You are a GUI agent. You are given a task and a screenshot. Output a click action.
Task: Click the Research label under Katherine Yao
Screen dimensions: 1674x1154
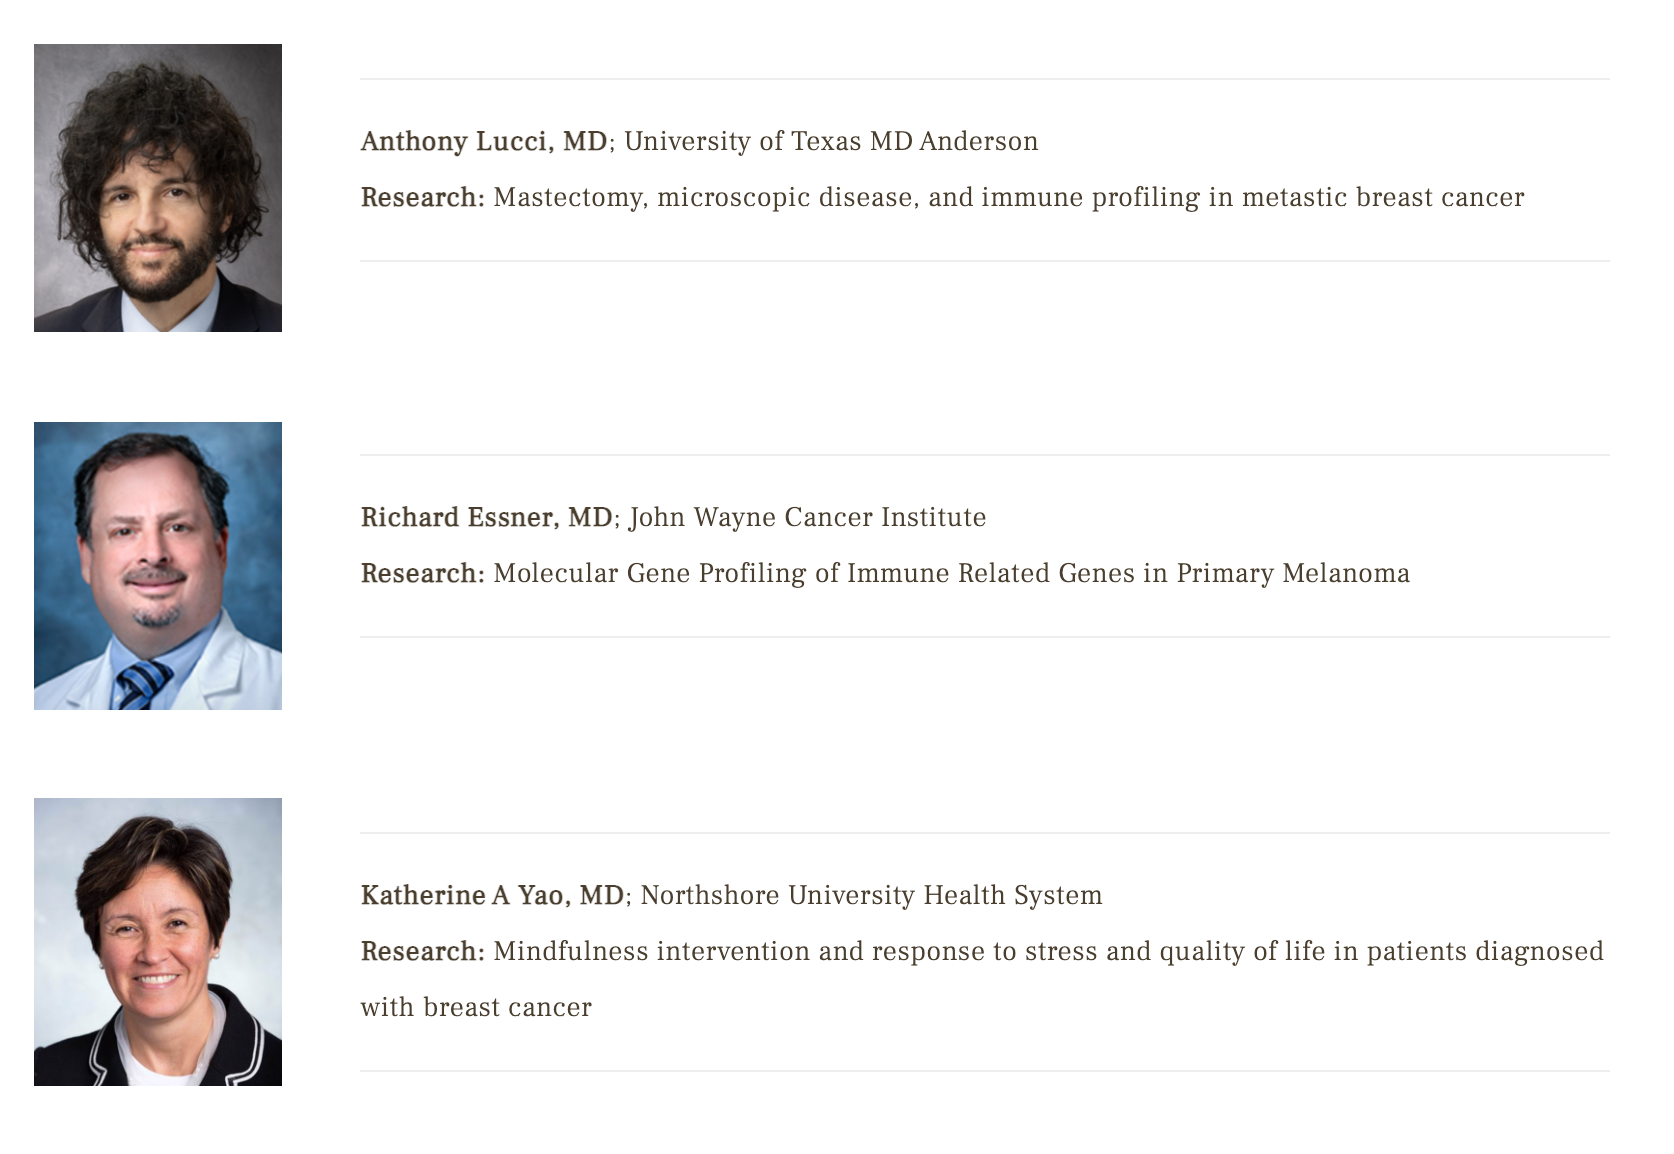point(422,951)
